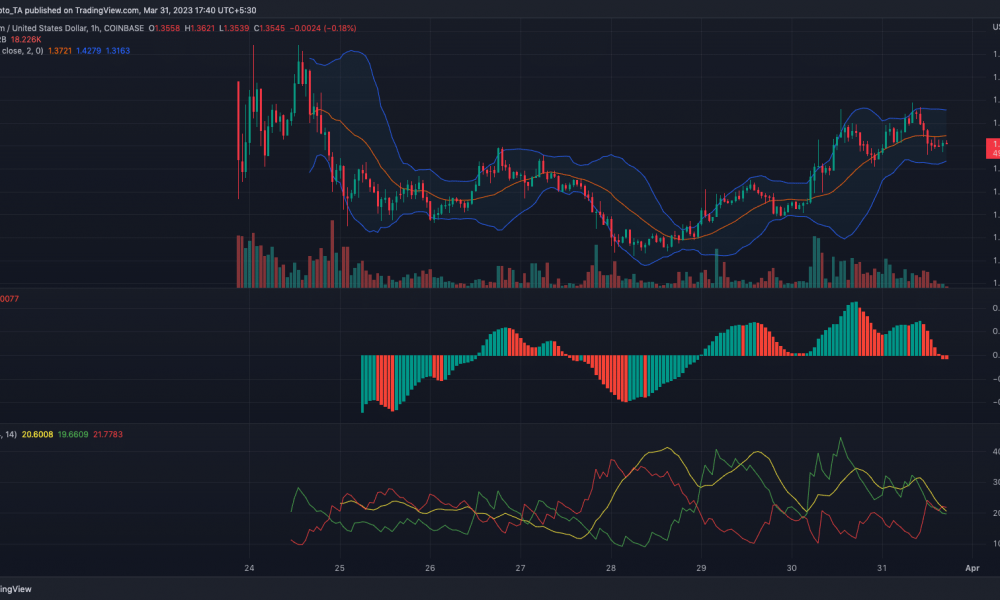Click date label 30 on time axis

(x=791, y=567)
